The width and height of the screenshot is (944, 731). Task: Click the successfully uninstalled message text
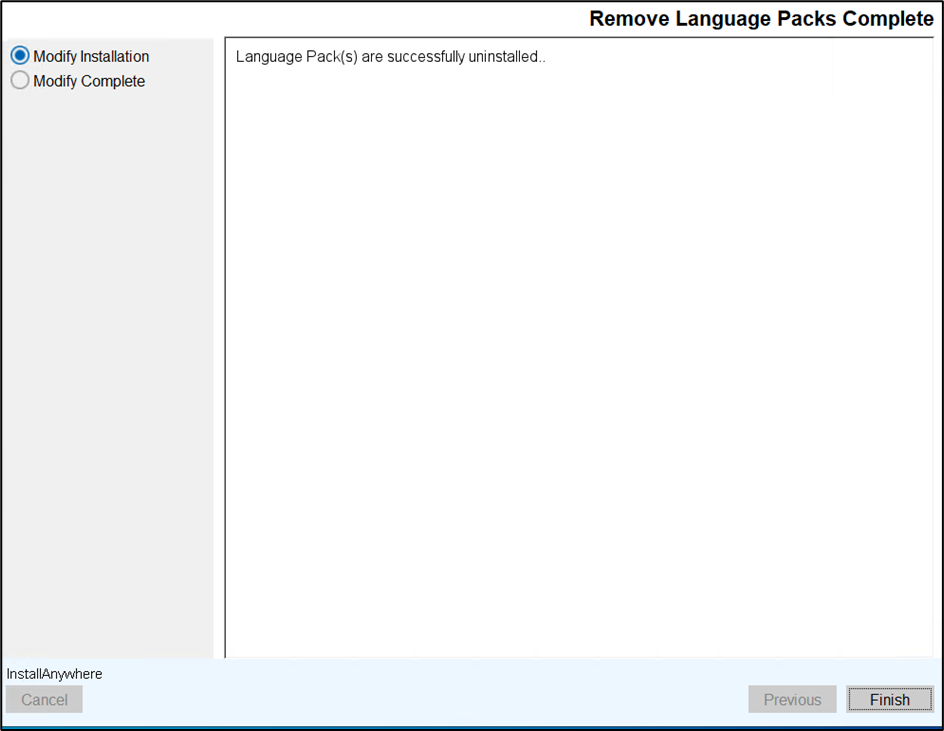pyautogui.click(x=390, y=57)
